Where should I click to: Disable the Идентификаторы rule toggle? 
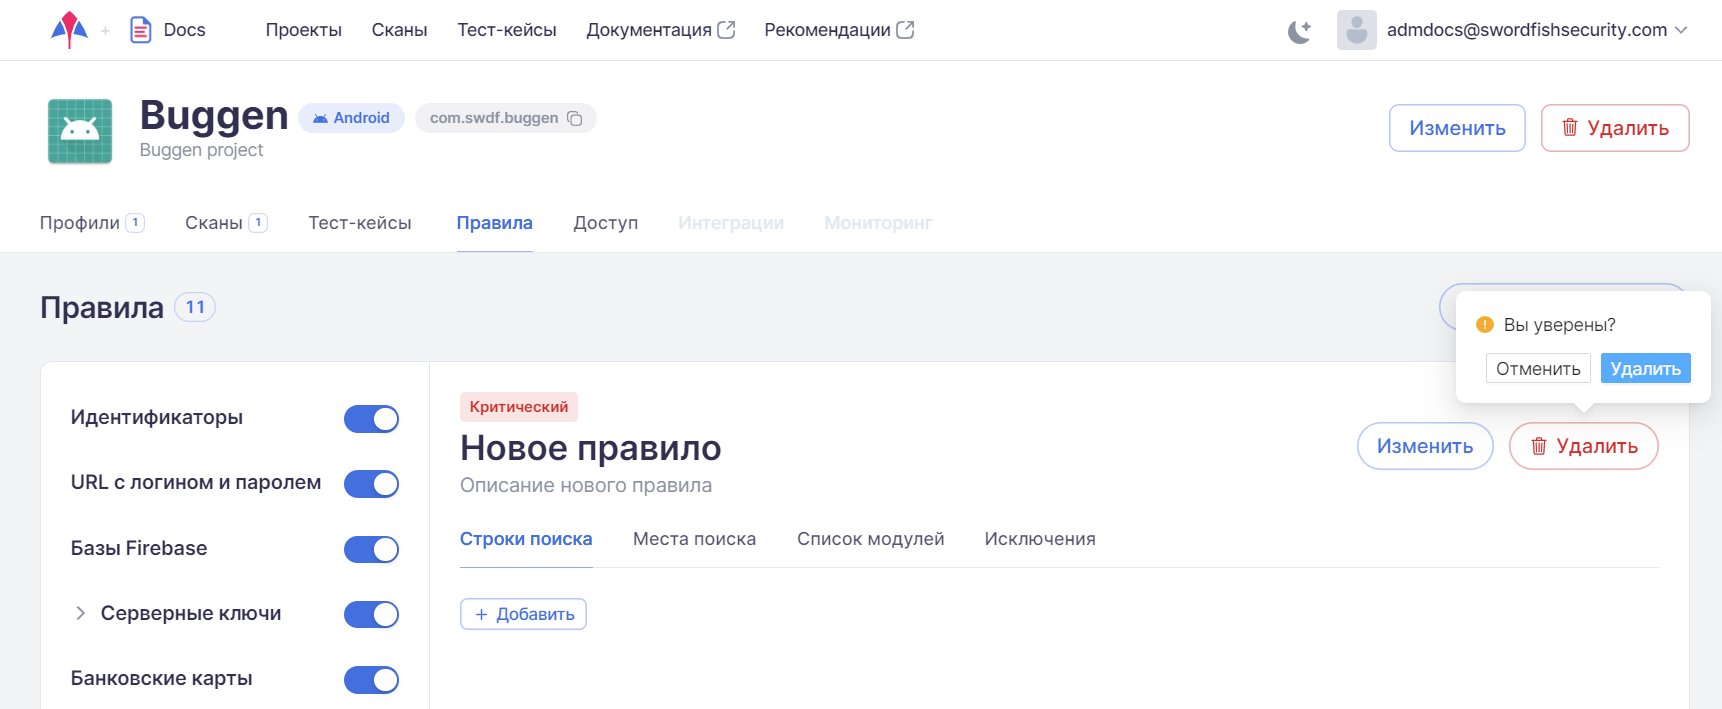point(371,419)
